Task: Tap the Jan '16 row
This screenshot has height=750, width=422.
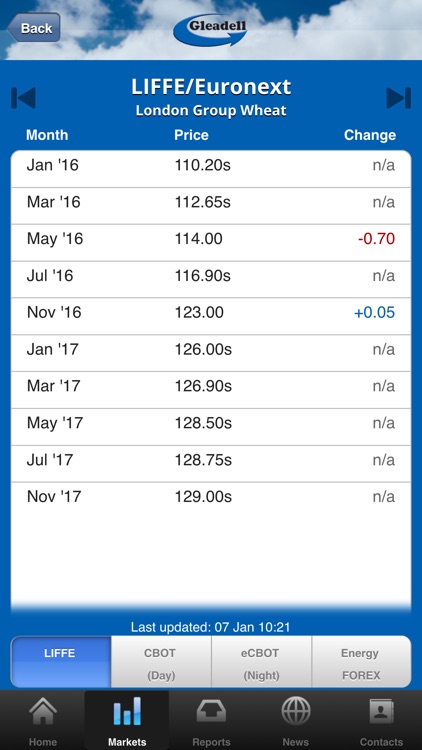Action: tap(211, 165)
